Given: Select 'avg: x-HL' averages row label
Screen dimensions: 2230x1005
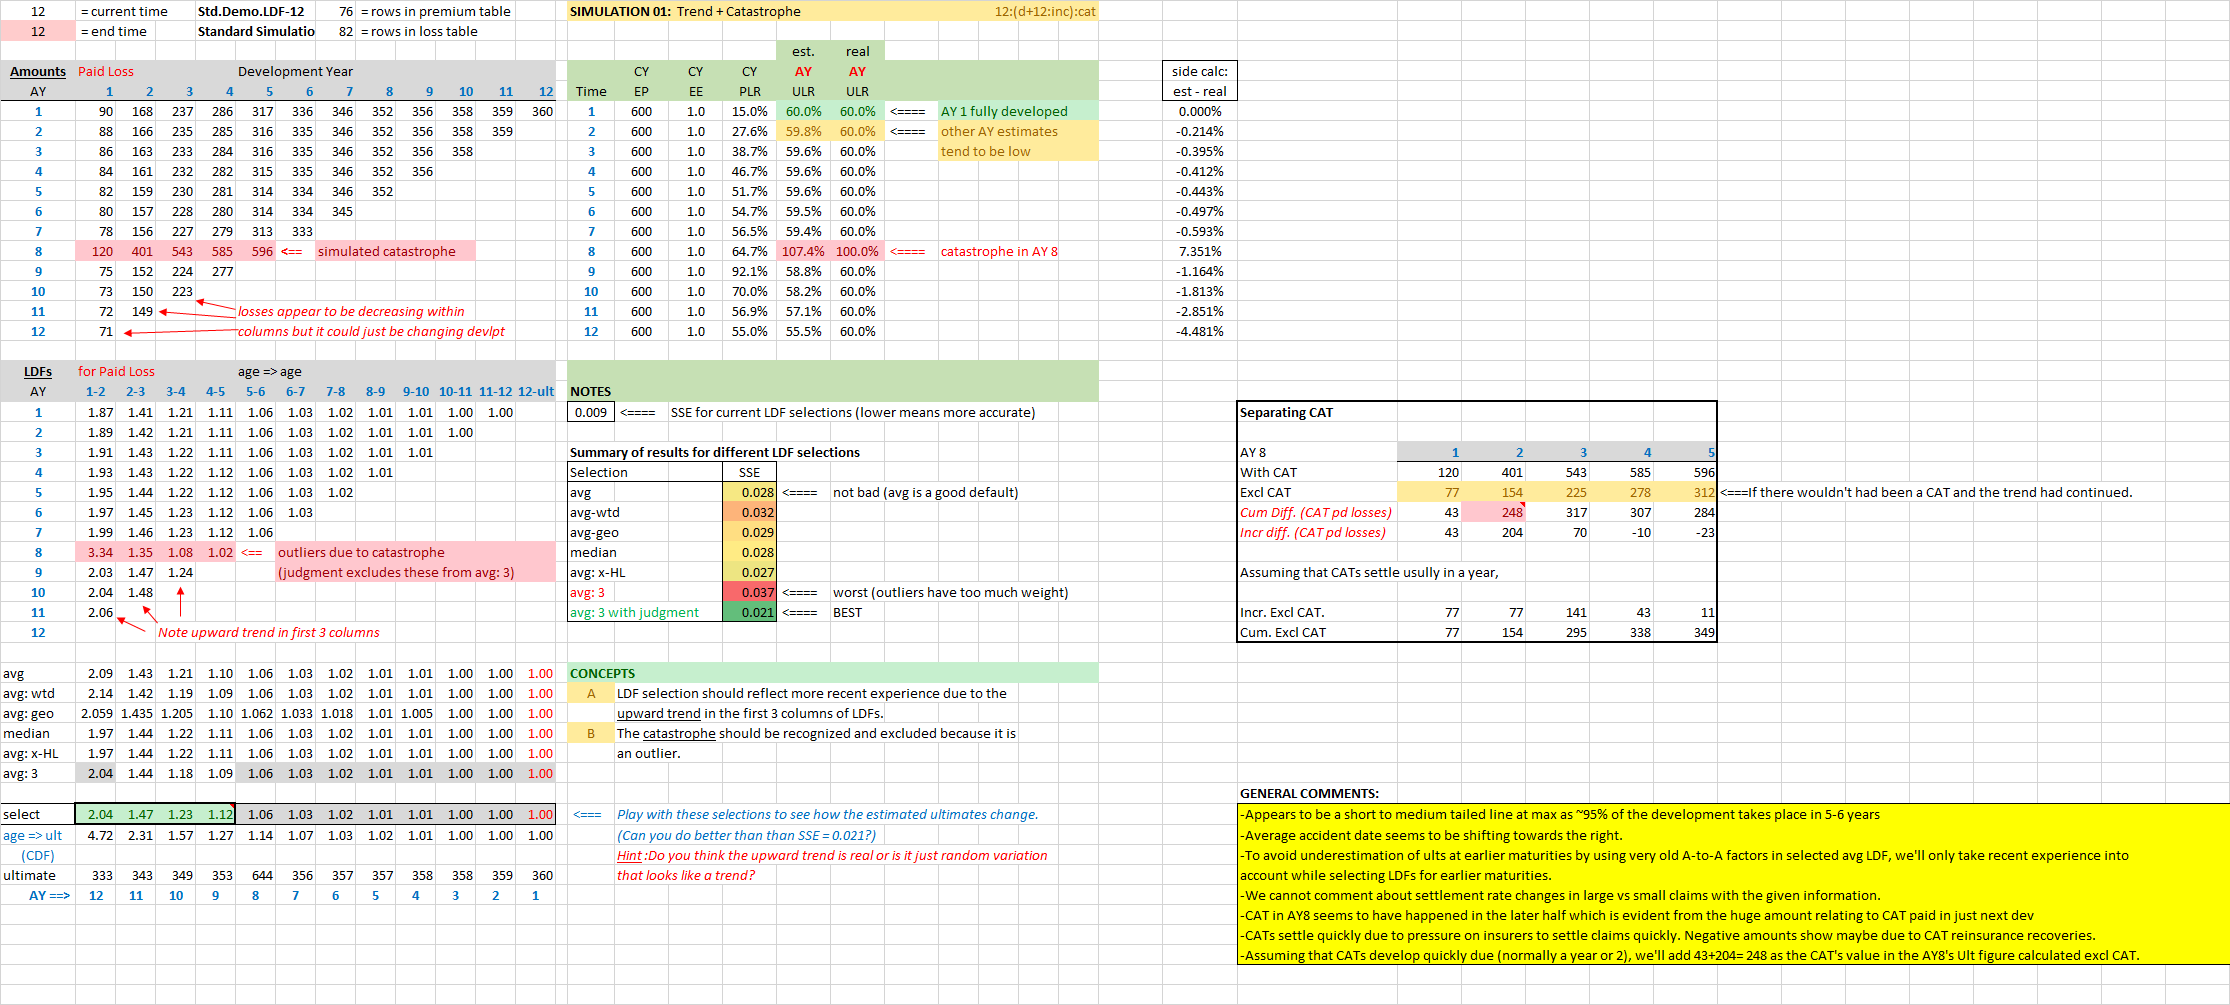Looking at the screenshot, I should click(x=31, y=753).
